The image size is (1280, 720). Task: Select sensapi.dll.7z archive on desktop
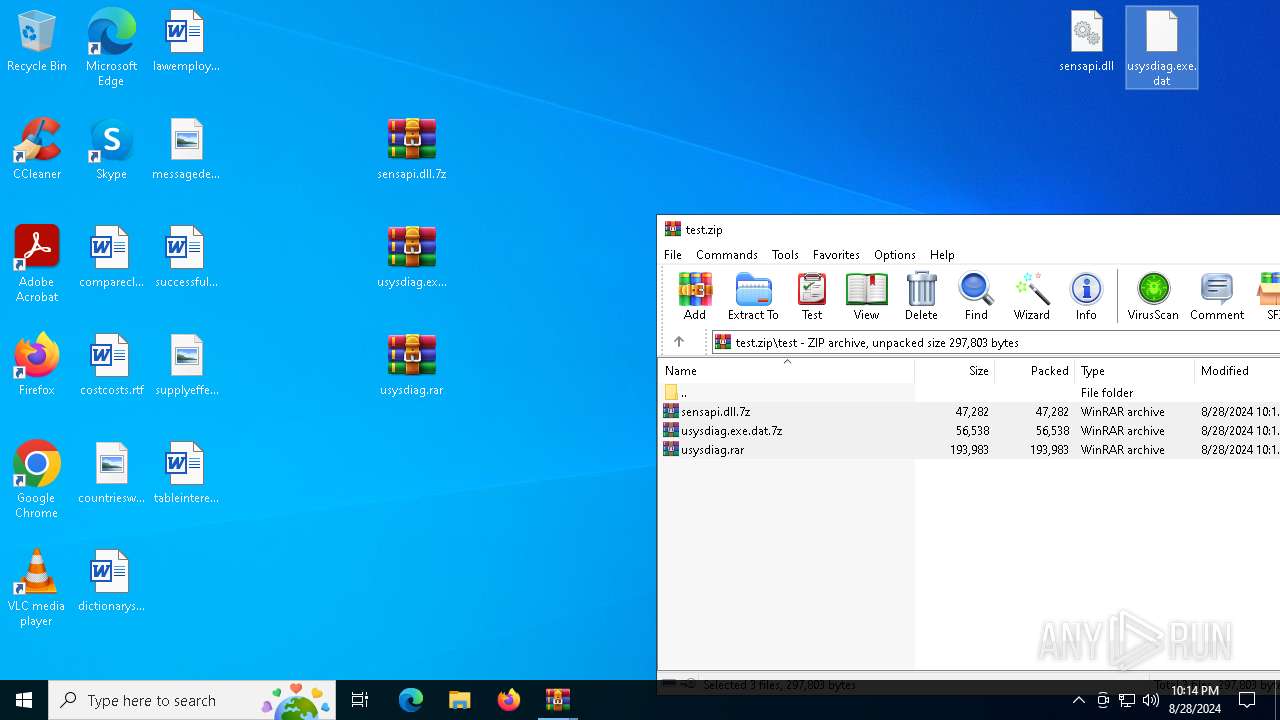coord(412,150)
